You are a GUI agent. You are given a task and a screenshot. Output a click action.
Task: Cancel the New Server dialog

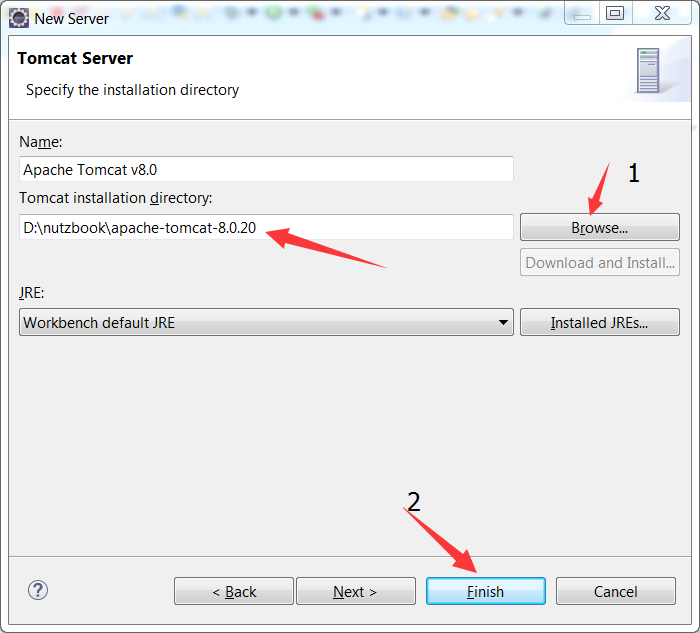tap(616, 591)
